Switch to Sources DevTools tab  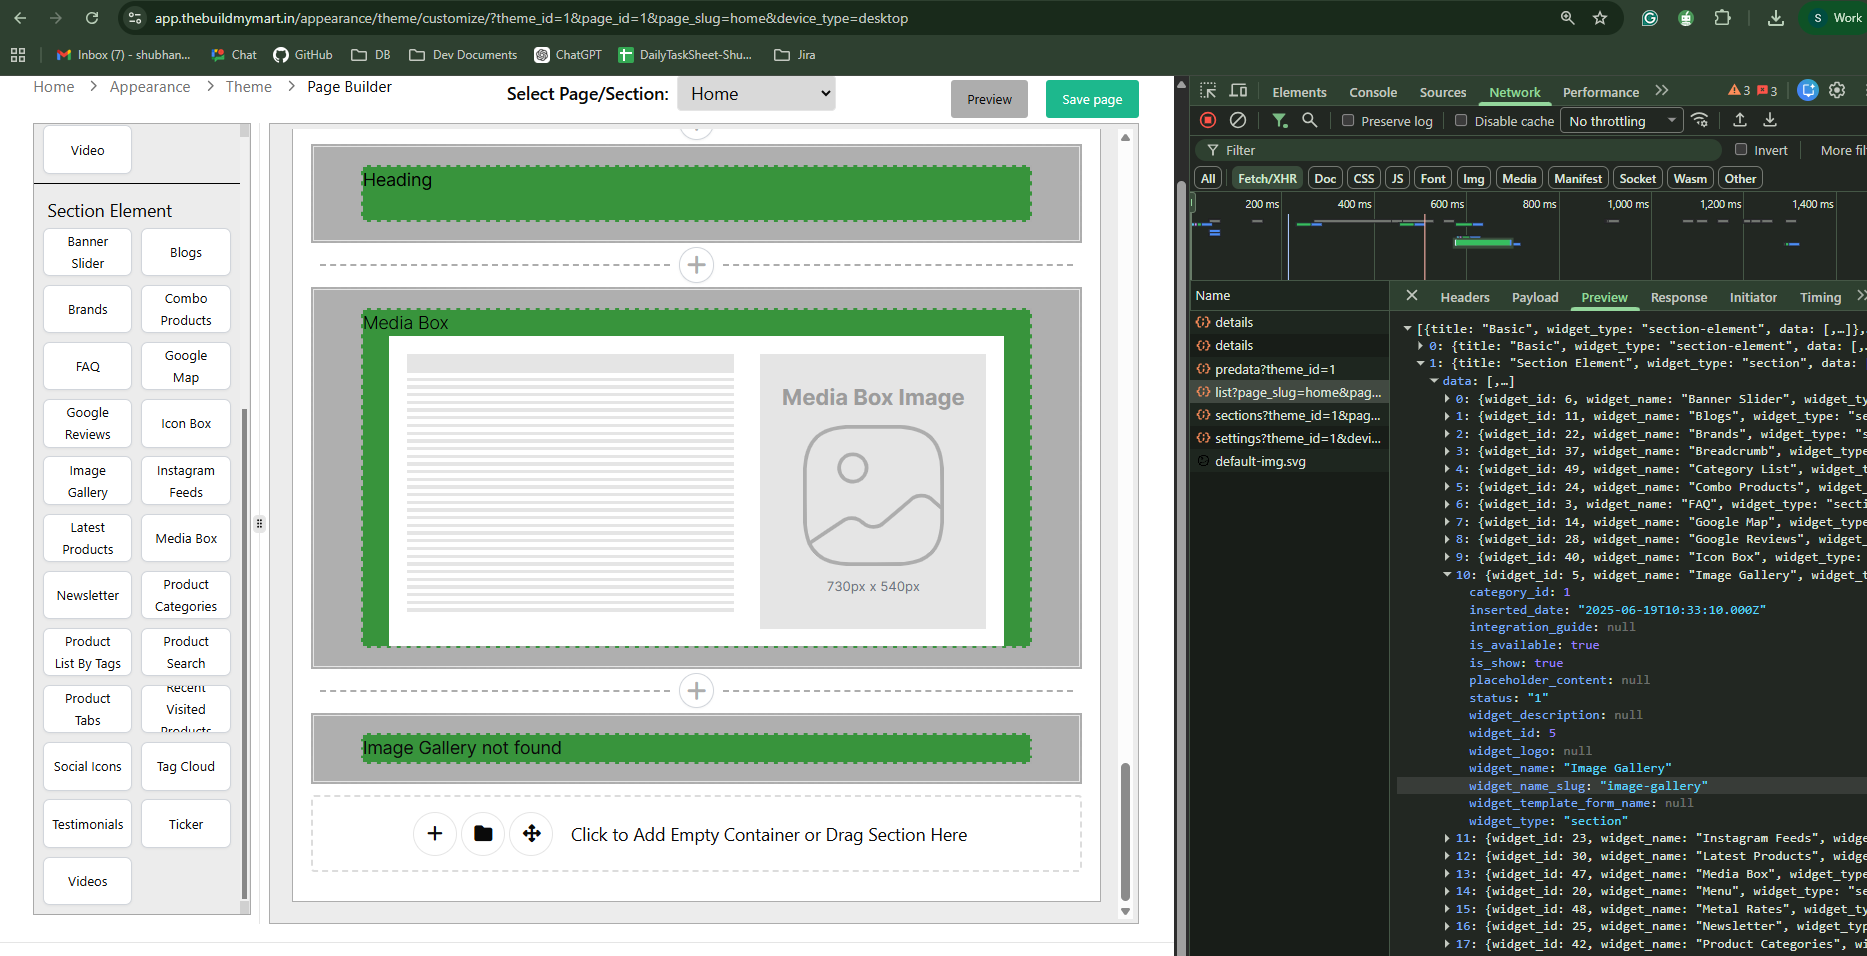pyautogui.click(x=1443, y=92)
